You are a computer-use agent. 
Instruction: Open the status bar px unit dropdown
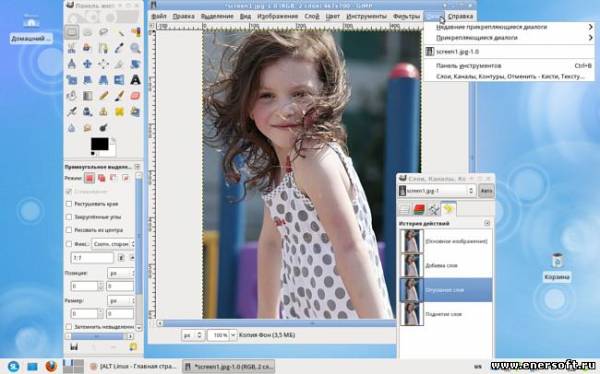point(193,335)
